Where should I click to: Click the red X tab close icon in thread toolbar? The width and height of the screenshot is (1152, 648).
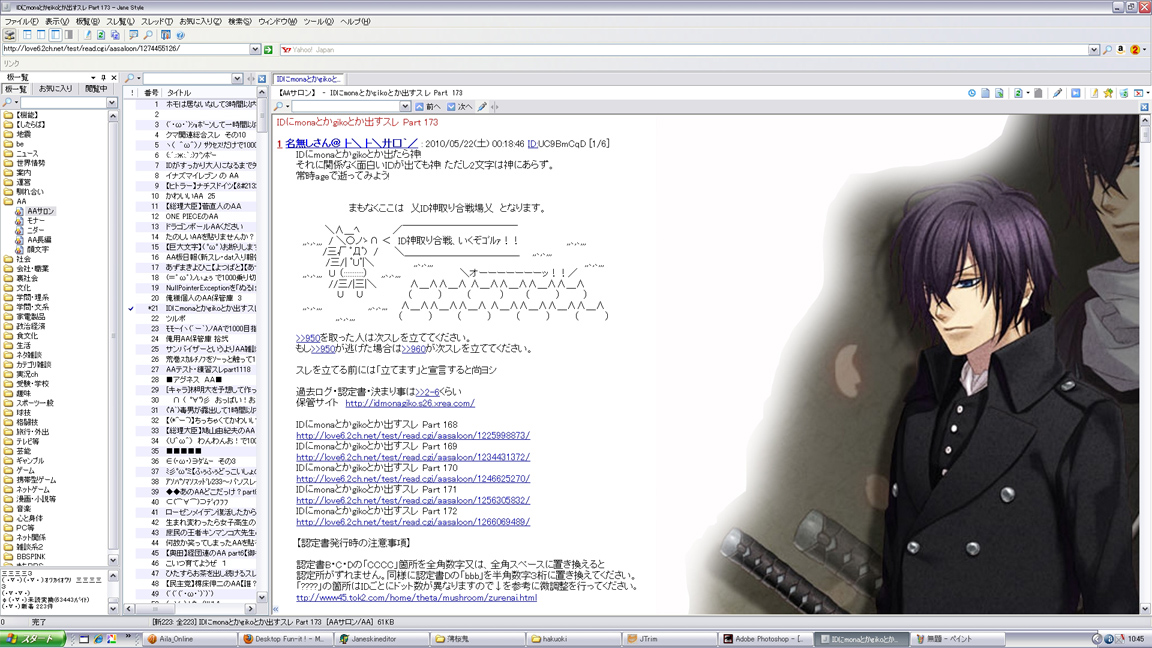pyautogui.click(x=1139, y=93)
